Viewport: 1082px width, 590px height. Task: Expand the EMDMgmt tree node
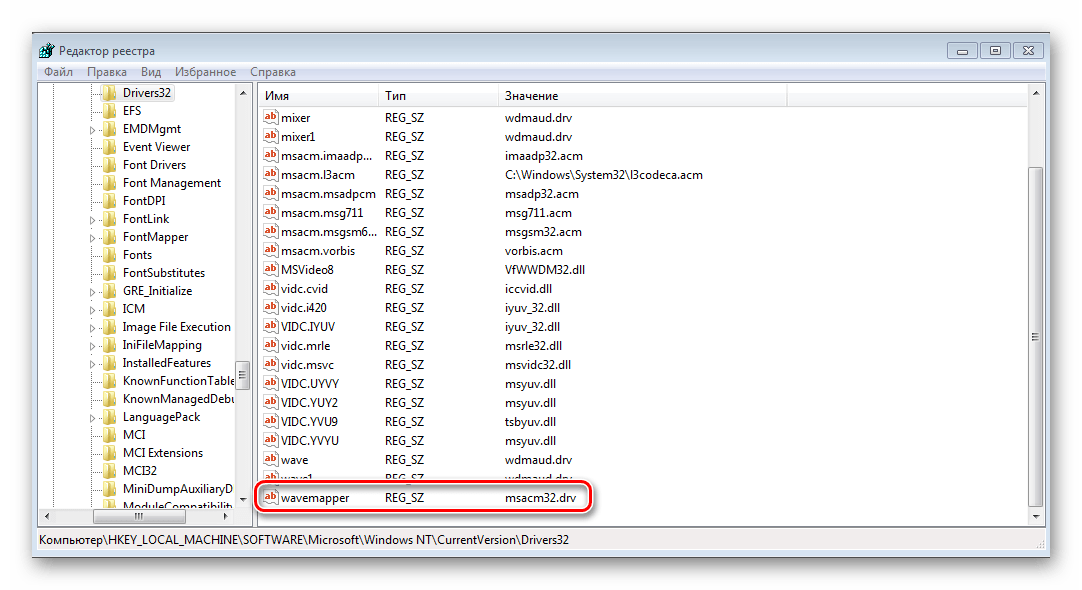click(93, 130)
